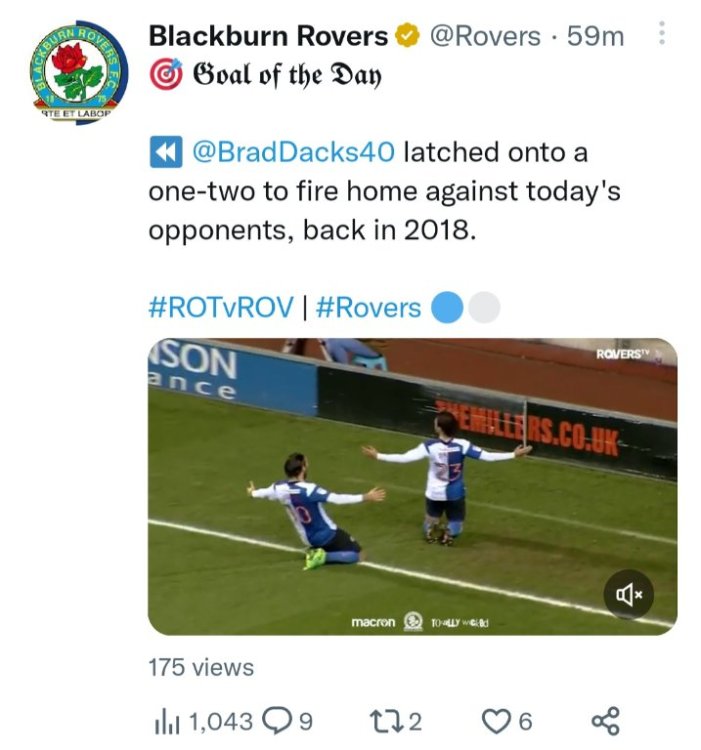701x750 pixels.
Task: Like the tweet with the heart
Action: (x=497, y=720)
